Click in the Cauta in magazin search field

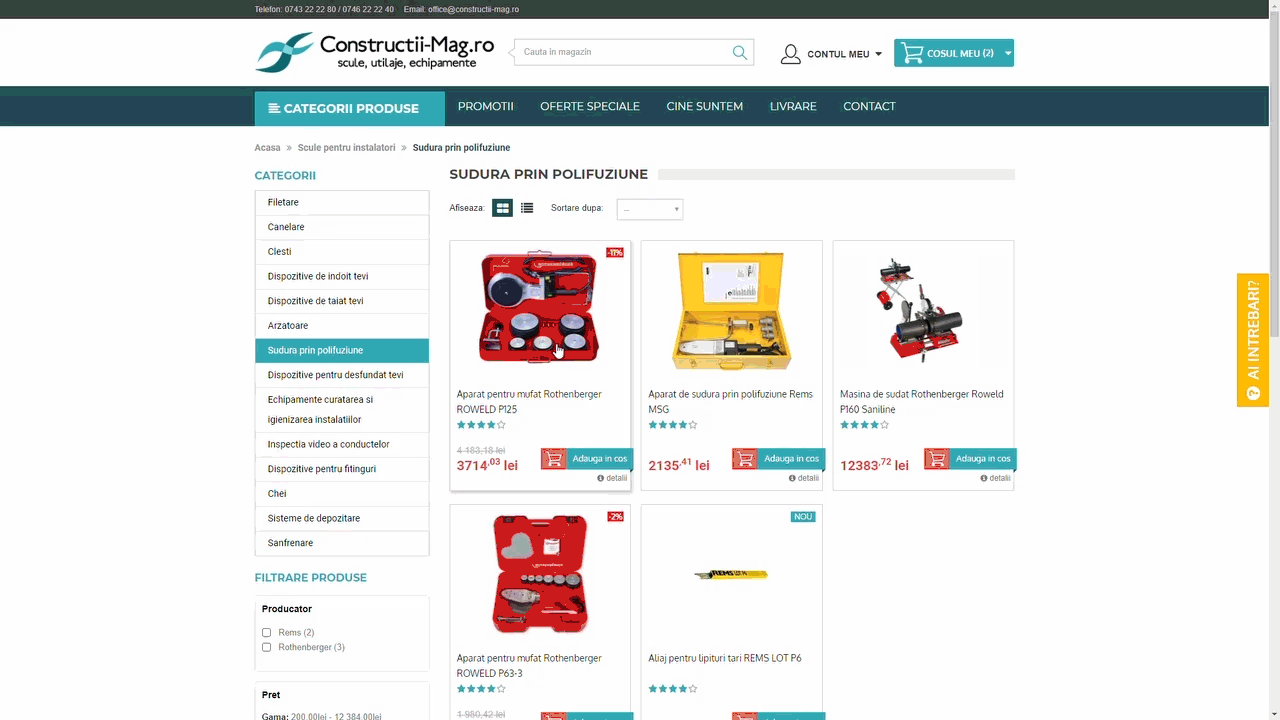tap(622, 52)
